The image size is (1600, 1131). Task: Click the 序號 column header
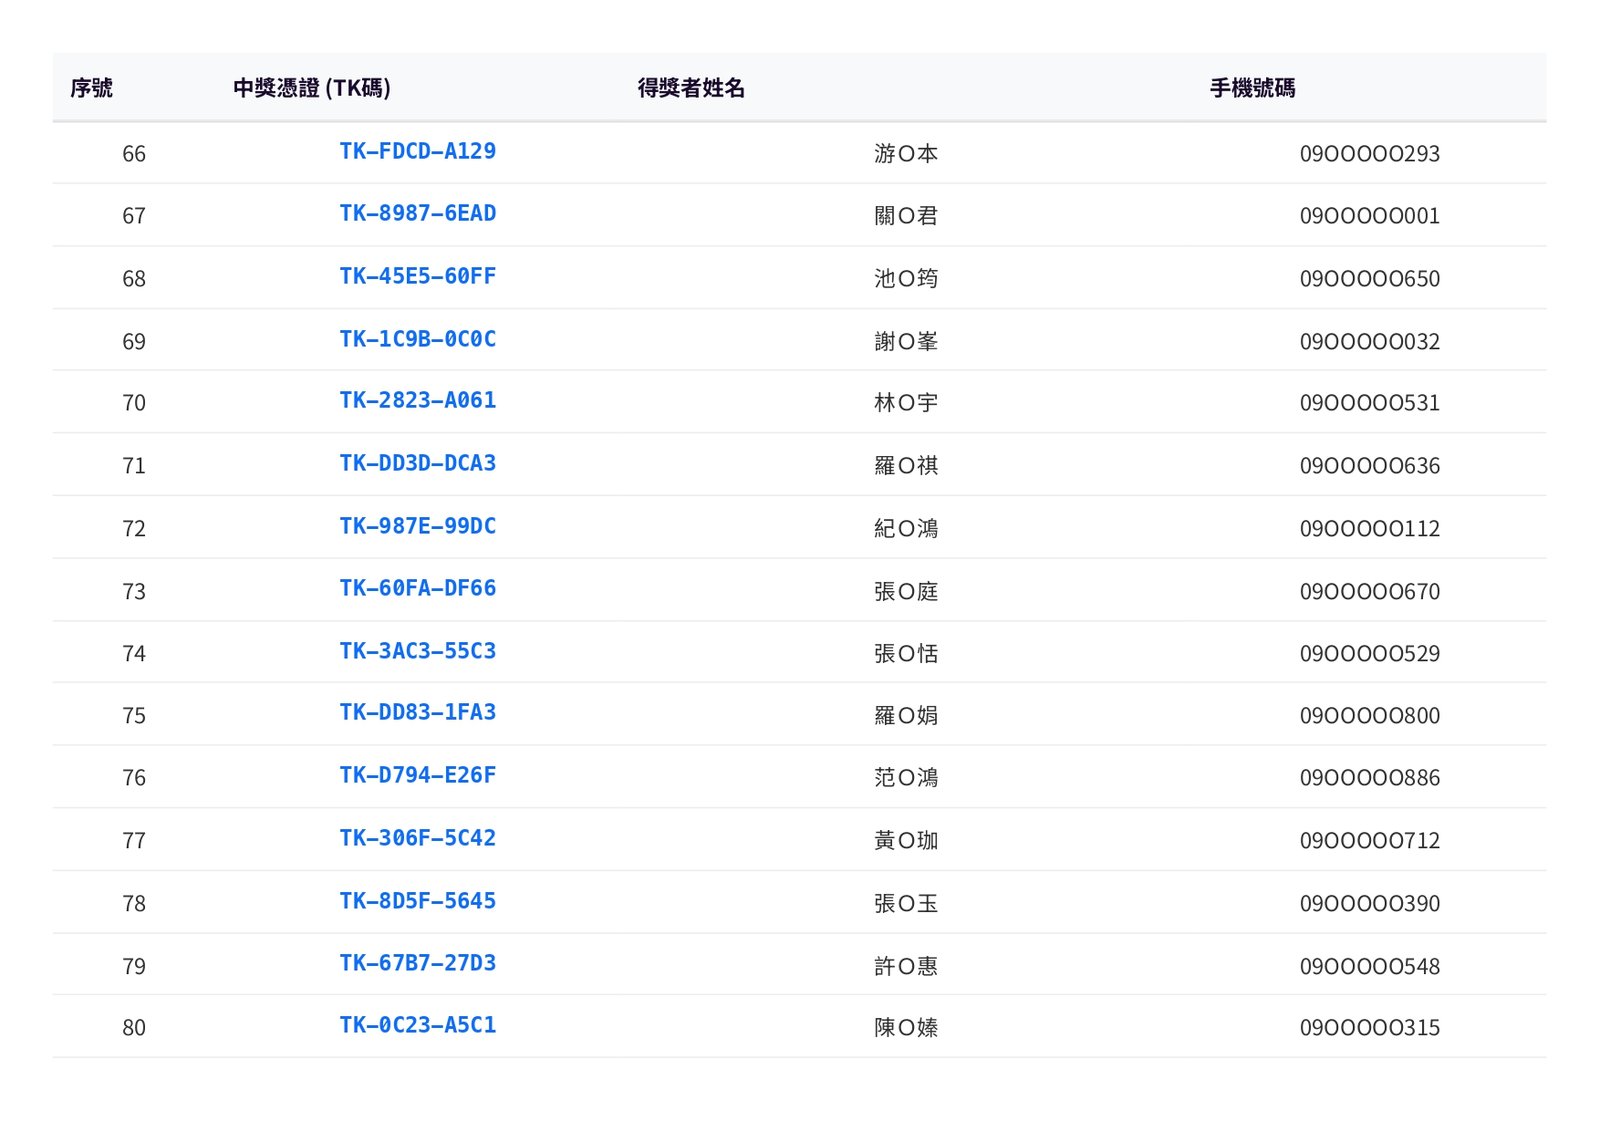click(x=91, y=88)
